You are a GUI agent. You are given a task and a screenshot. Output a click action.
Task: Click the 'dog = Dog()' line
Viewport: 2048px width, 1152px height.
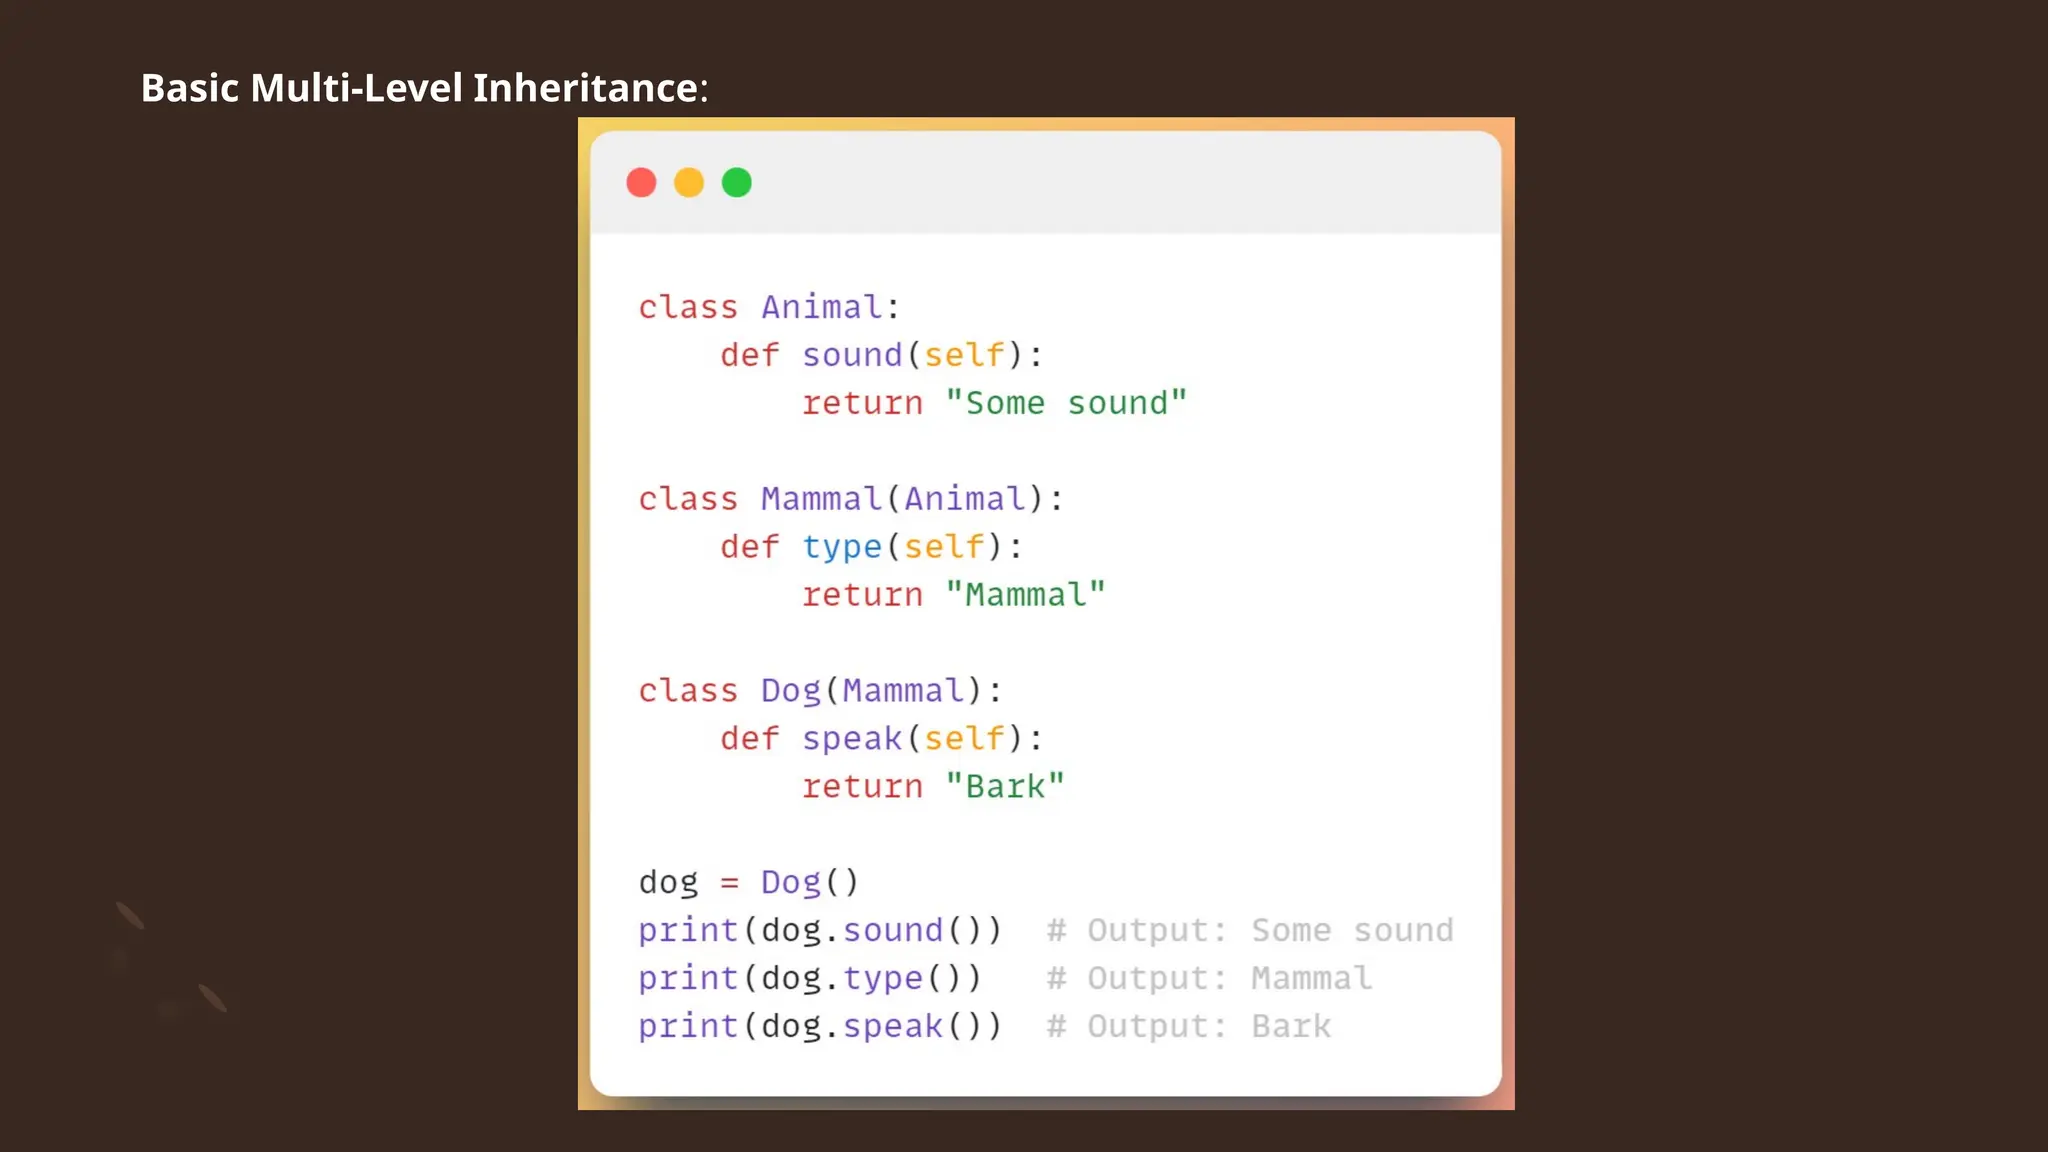click(749, 883)
